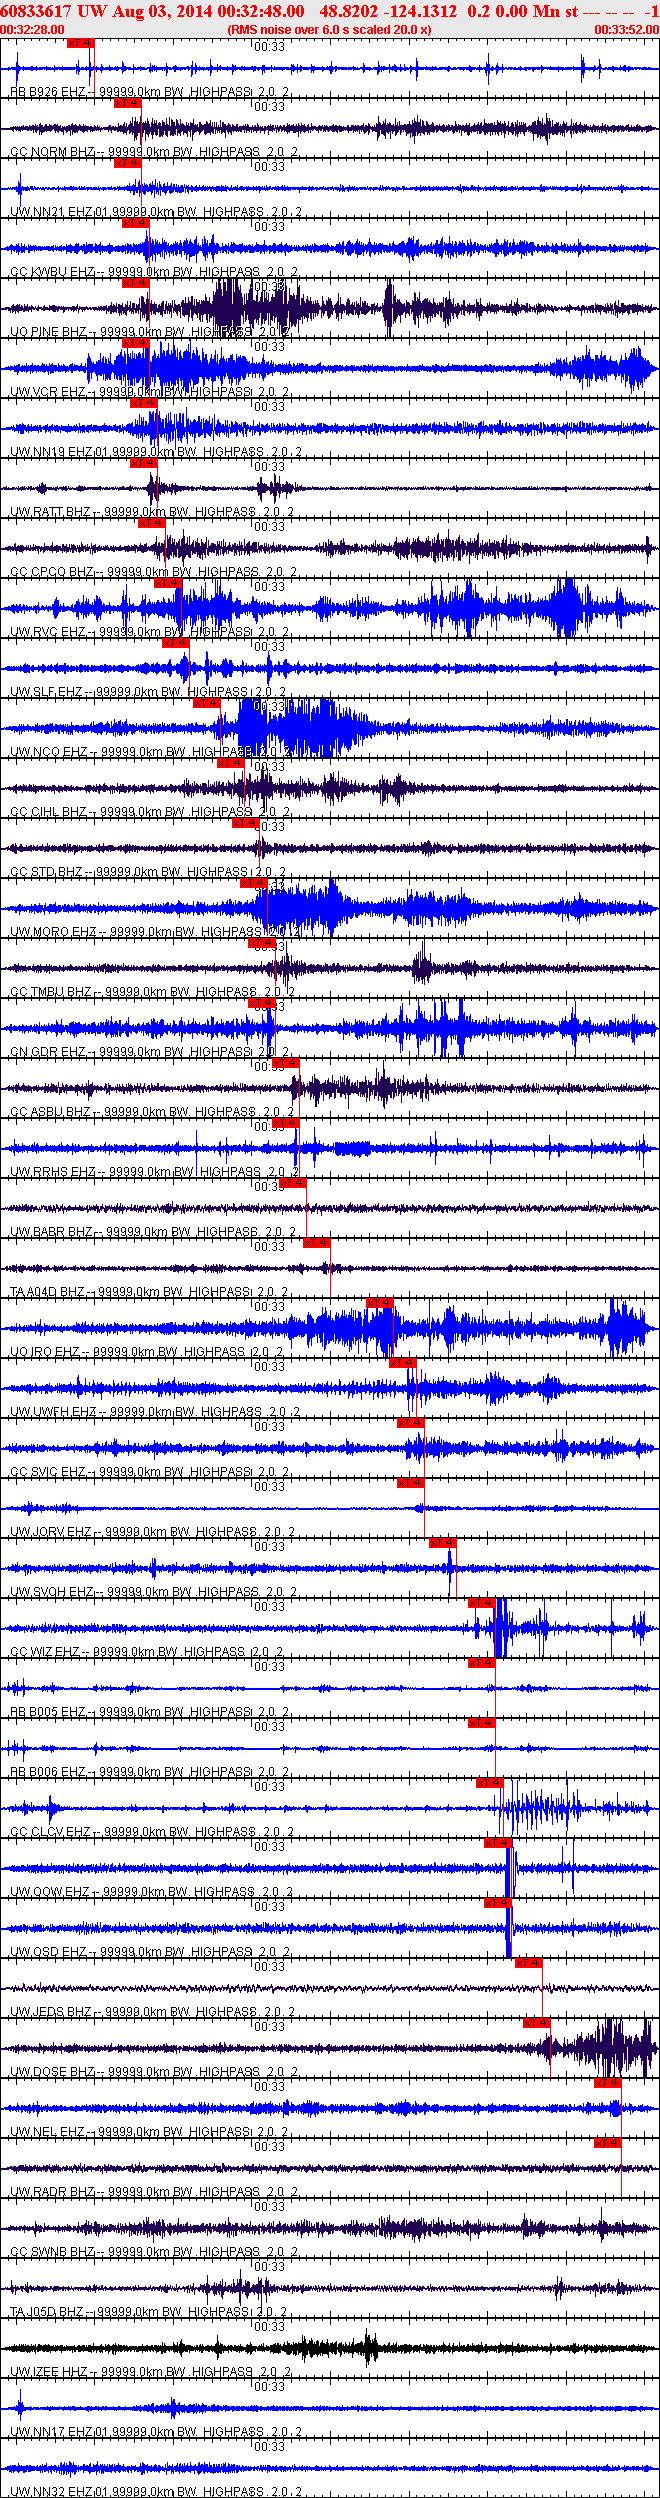Select the GC CPCO BHZ station label
The height and width of the screenshot is (2498, 660).
(x=154, y=572)
